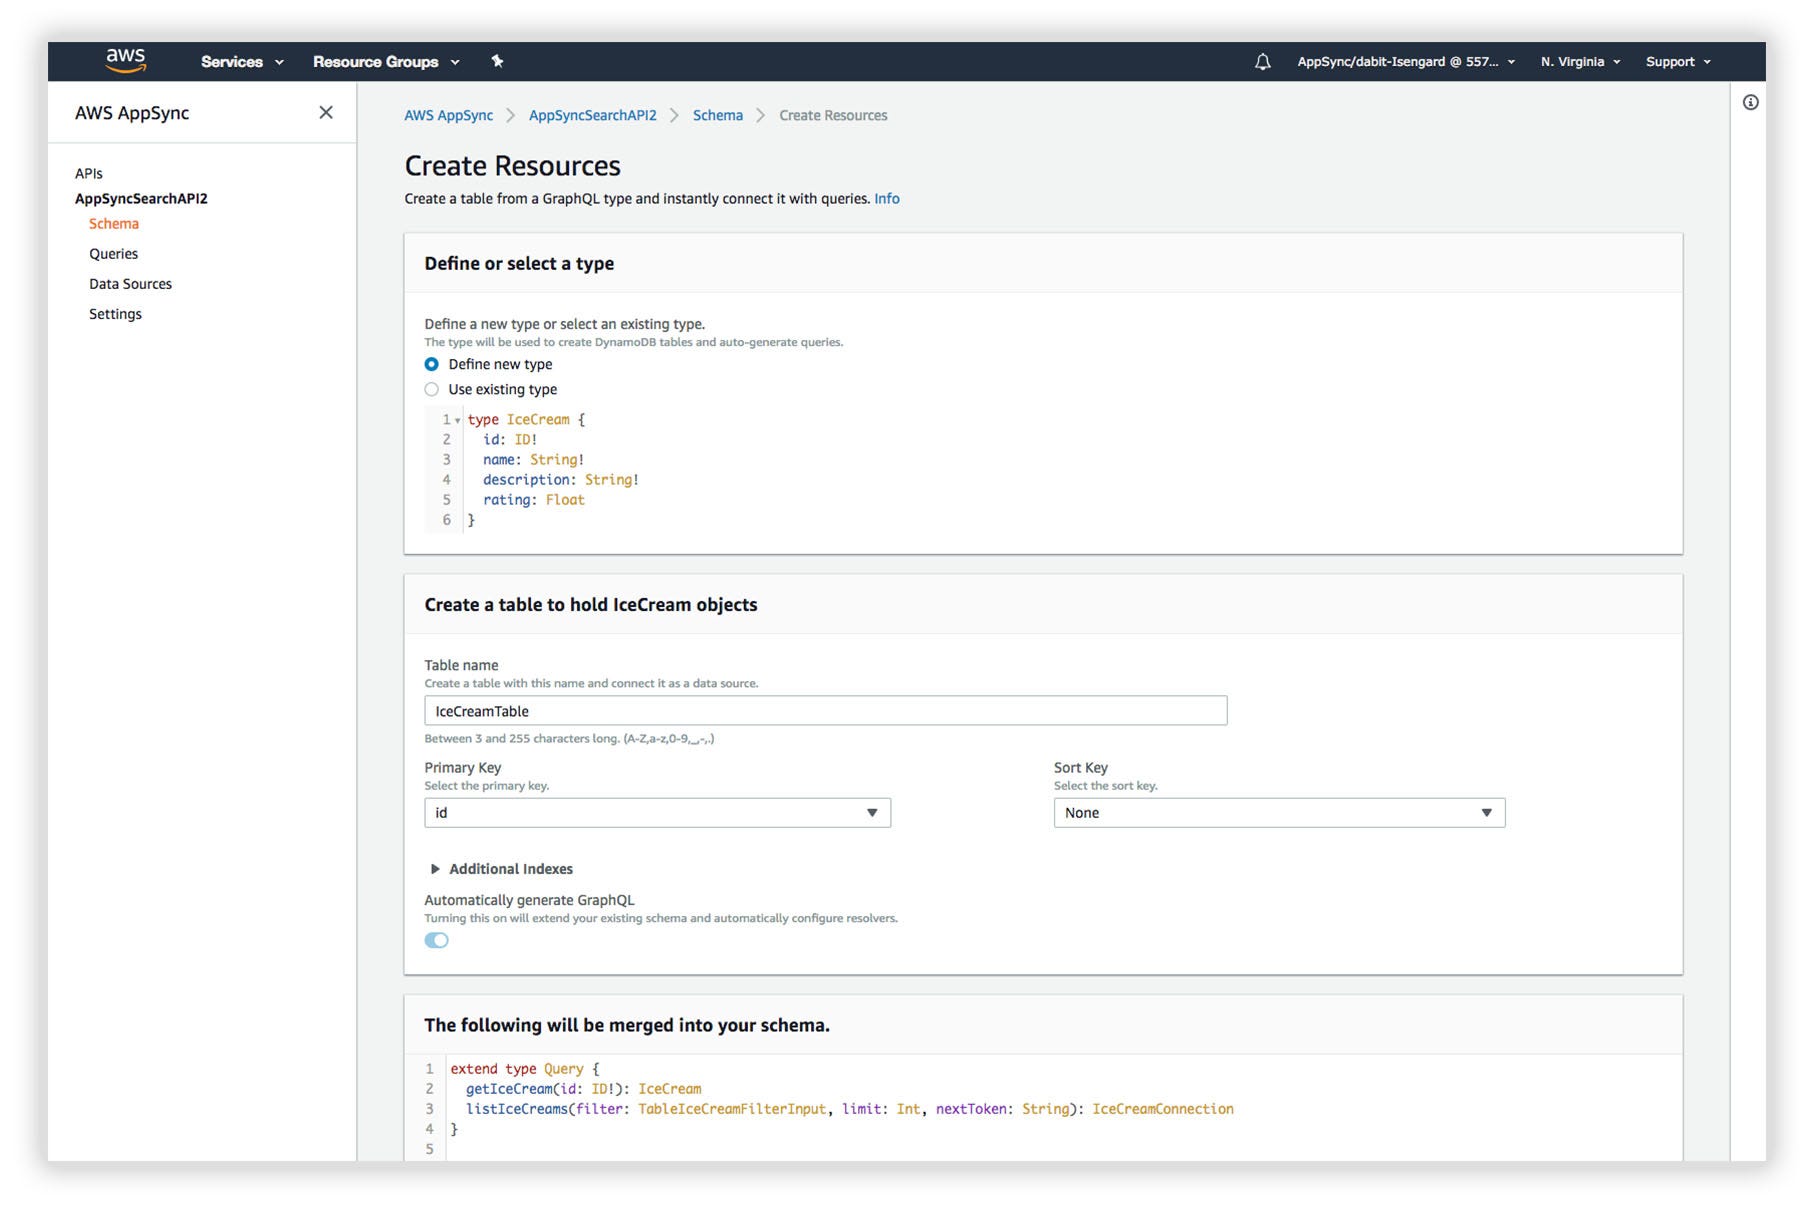Screen dimensions: 1816x1212
Task: Go to Schema breadcrumb link
Action: click(717, 115)
